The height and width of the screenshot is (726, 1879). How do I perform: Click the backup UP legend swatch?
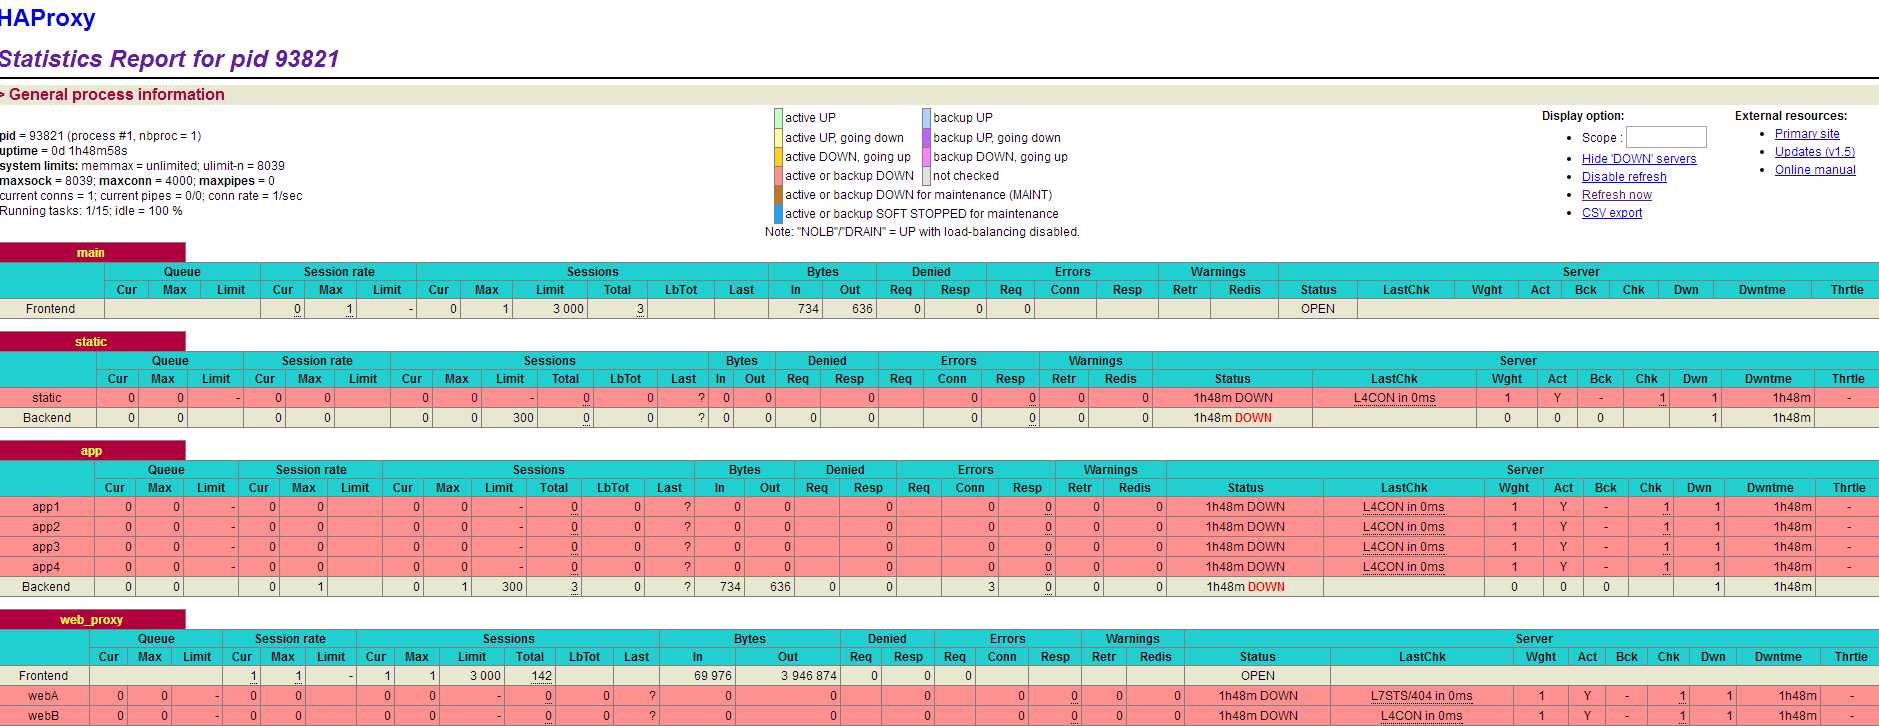pyautogui.click(x=926, y=118)
